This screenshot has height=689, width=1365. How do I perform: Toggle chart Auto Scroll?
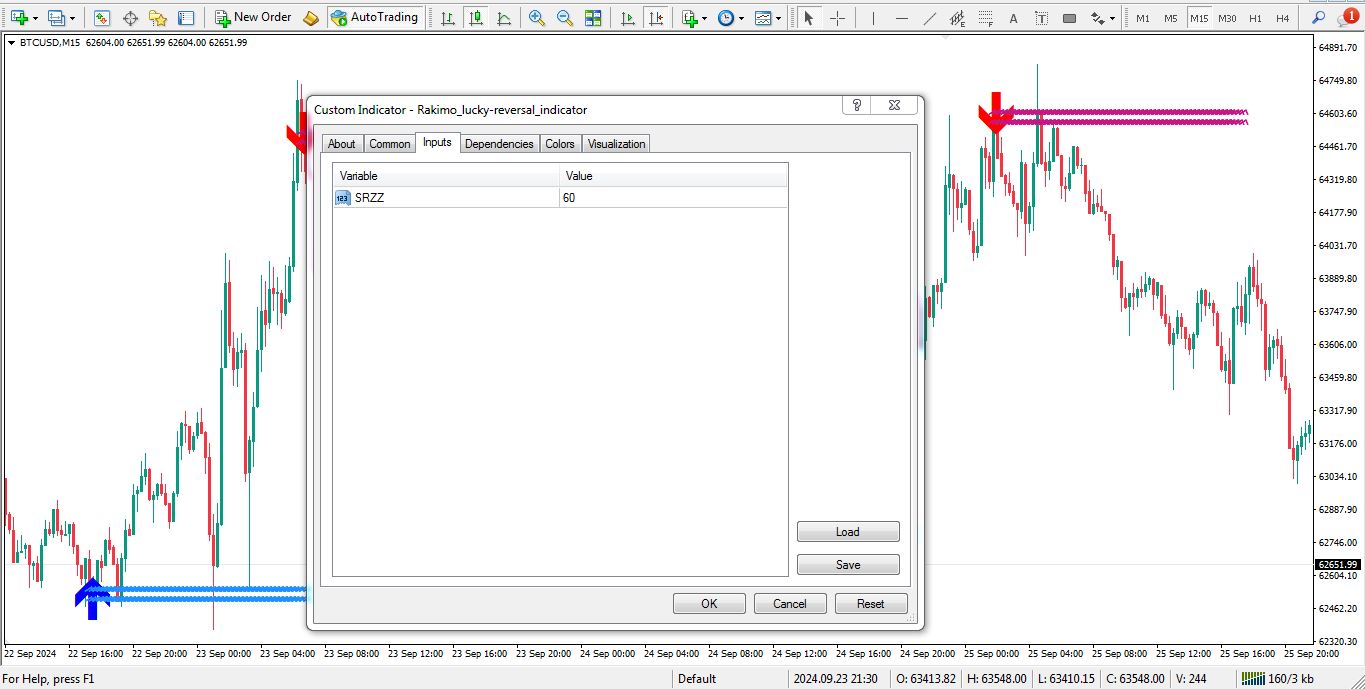tap(628, 17)
